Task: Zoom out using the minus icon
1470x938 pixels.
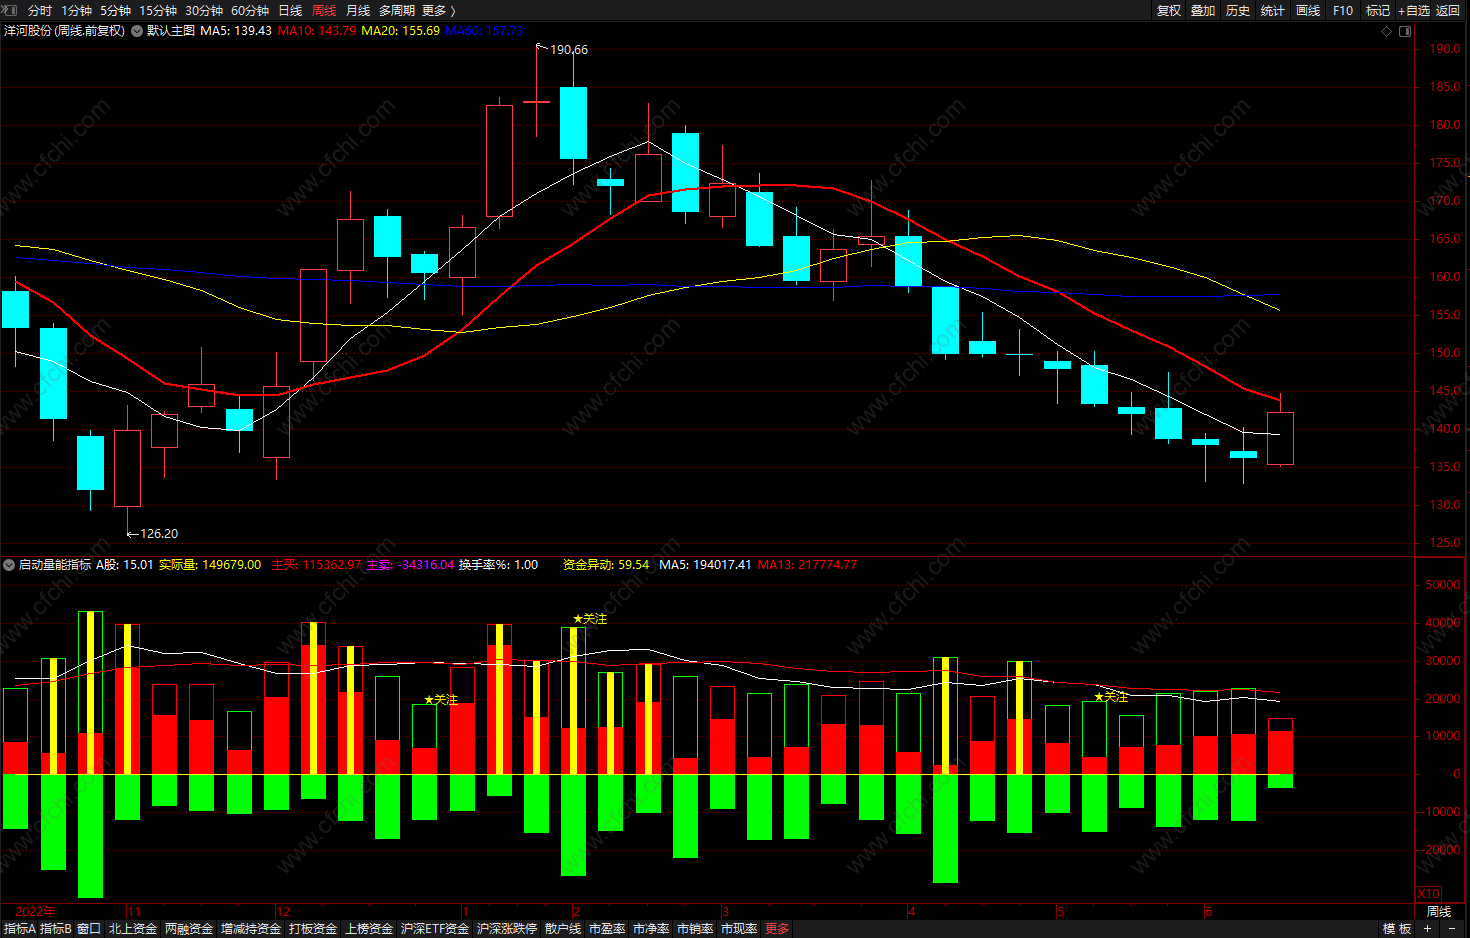Action: (x=1452, y=929)
